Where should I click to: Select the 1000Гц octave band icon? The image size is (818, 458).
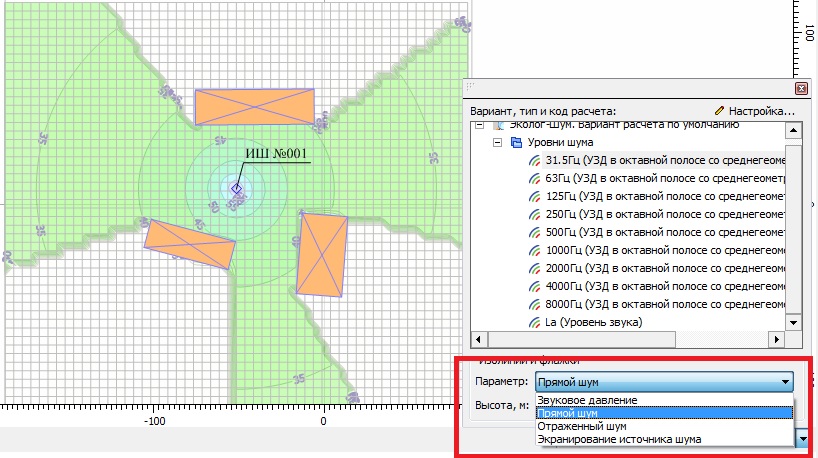click(536, 251)
